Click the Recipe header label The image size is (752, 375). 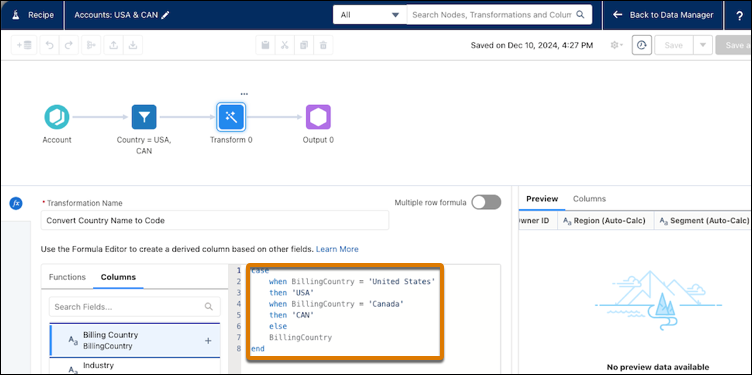tap(41, 15)
